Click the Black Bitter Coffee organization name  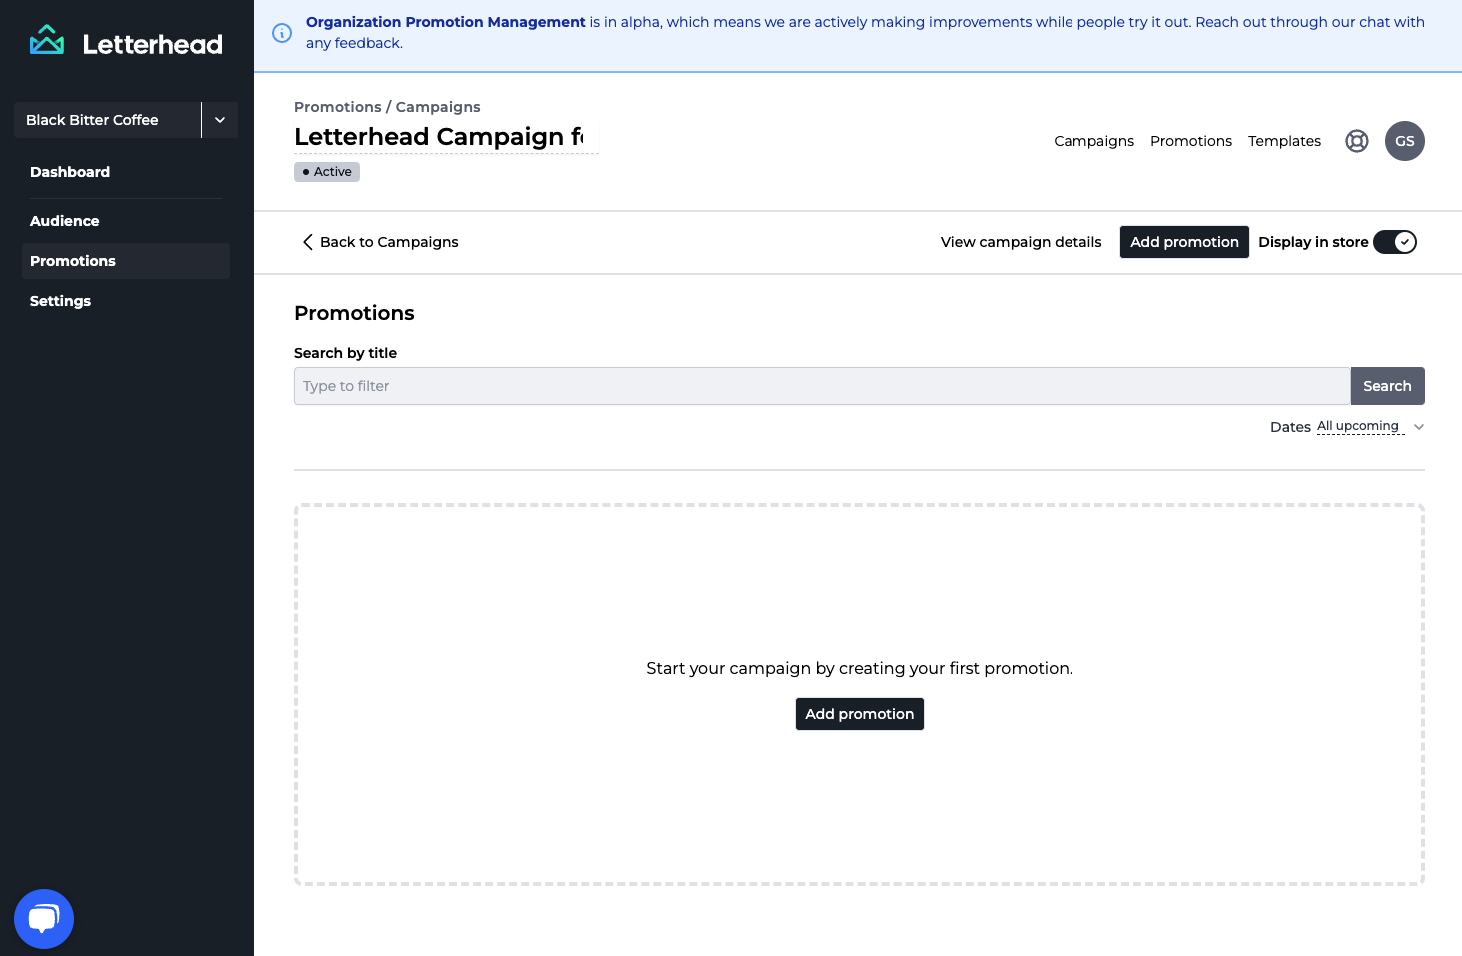coord(92,120)
